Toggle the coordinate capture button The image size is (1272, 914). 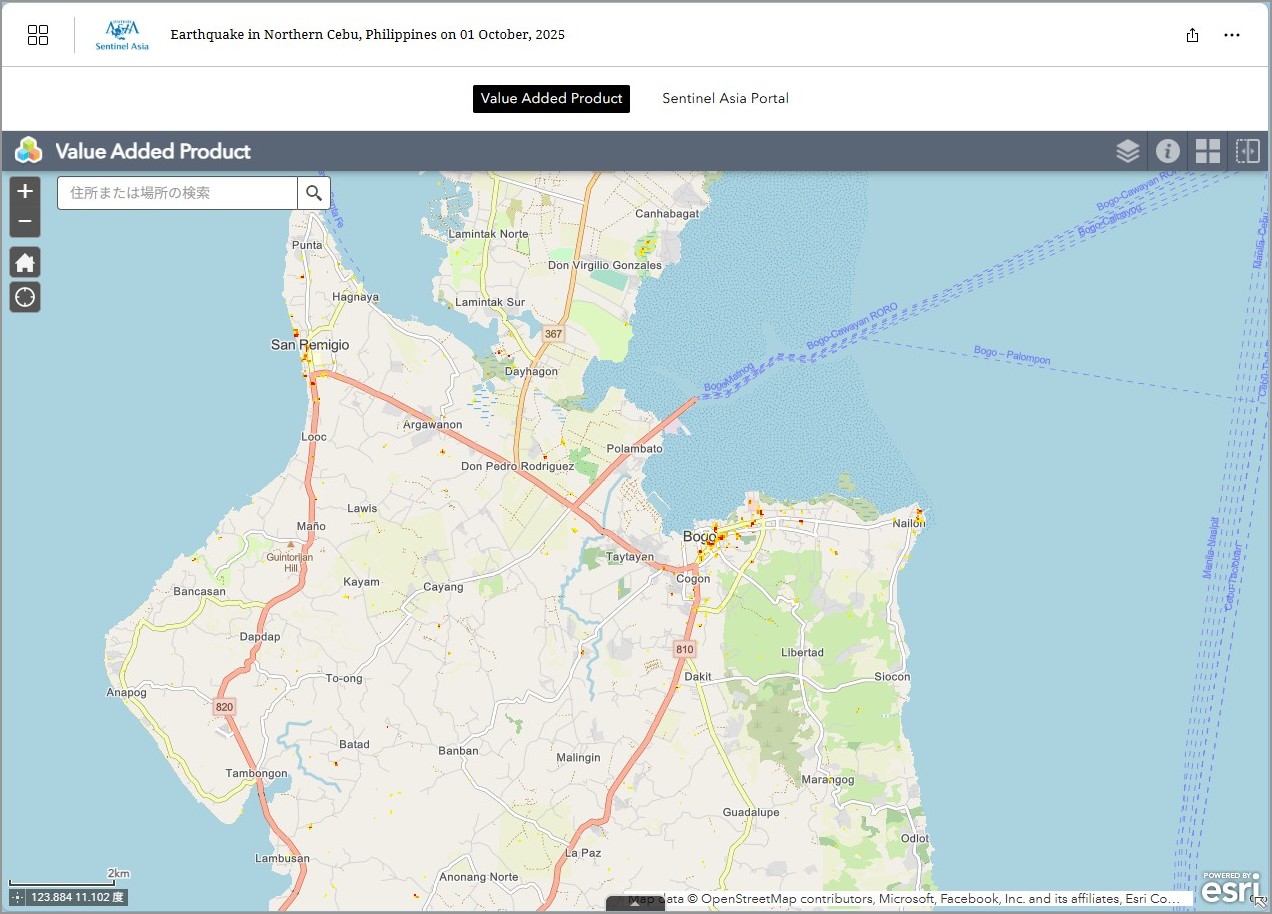pos(18,898)
